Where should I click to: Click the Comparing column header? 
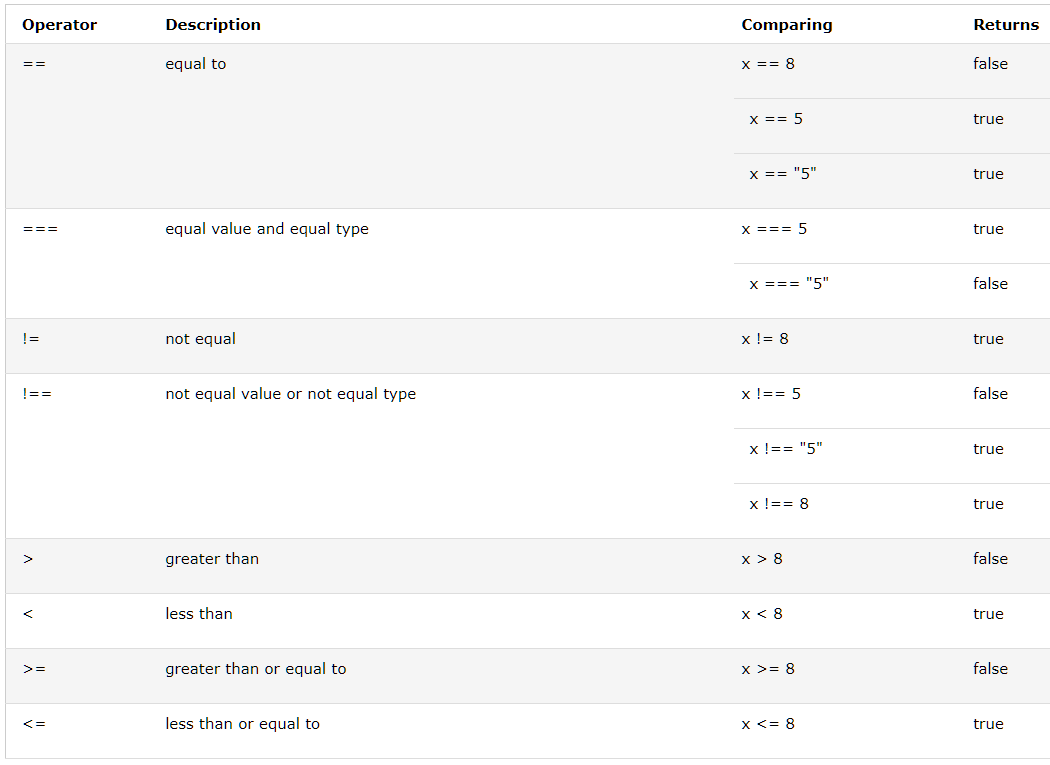(787, 25)
